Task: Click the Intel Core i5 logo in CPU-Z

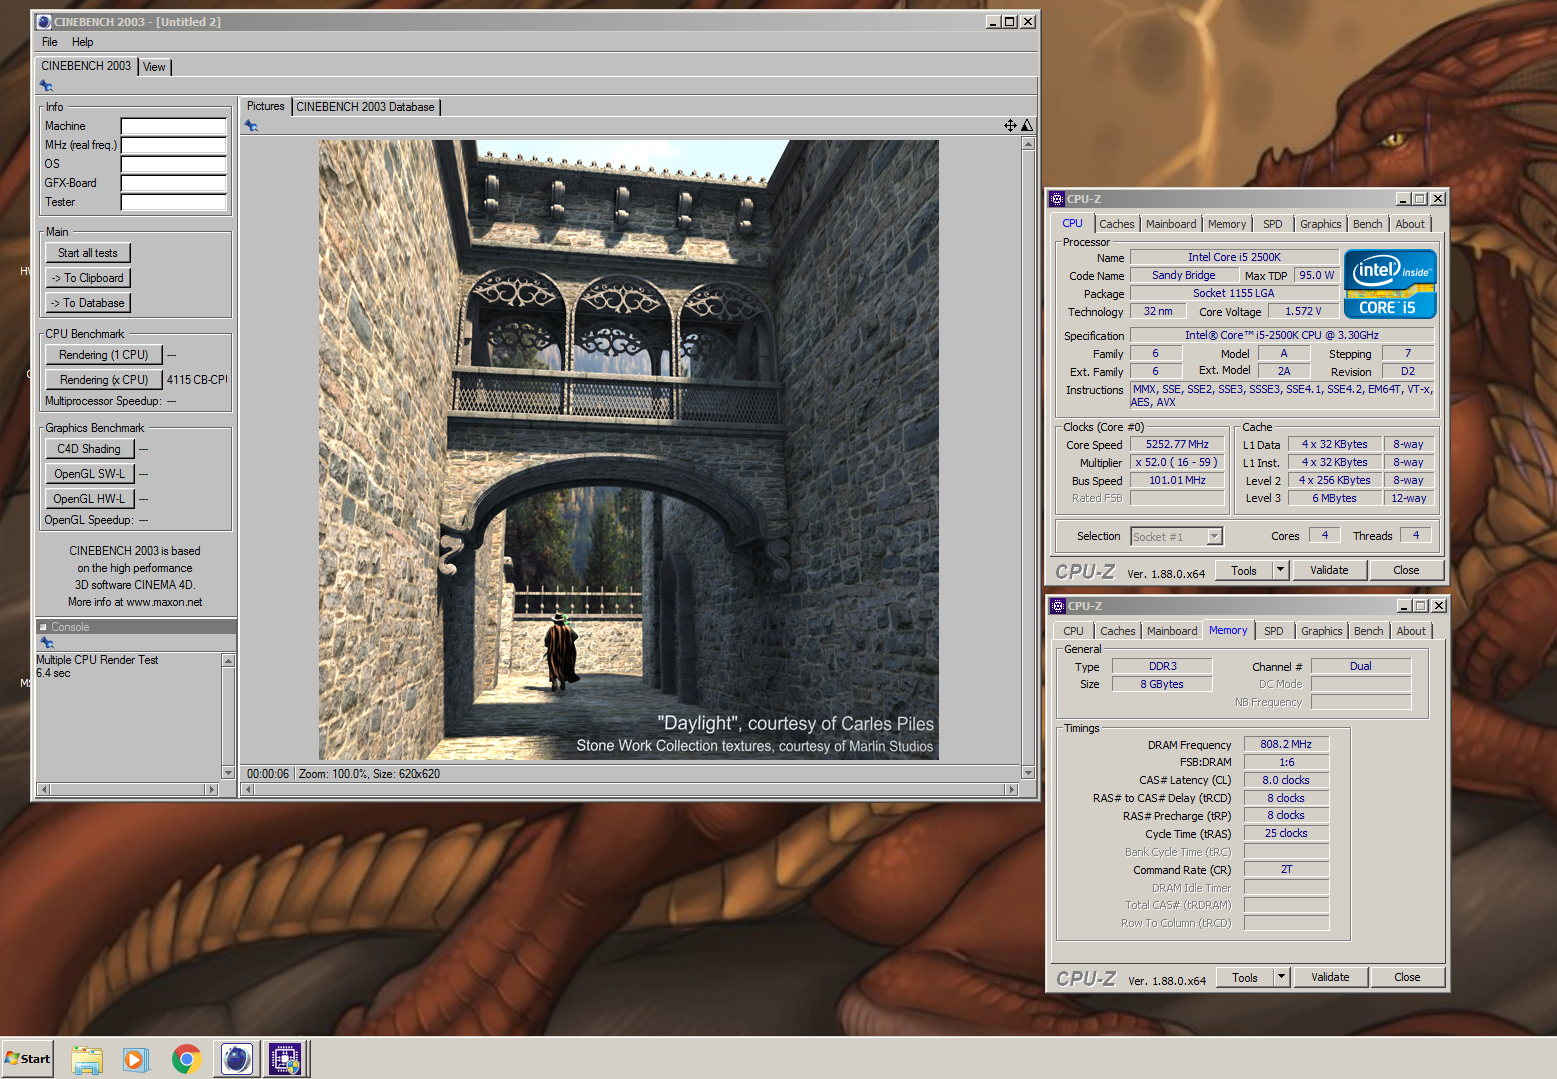Action: [x=1390, y=284]
